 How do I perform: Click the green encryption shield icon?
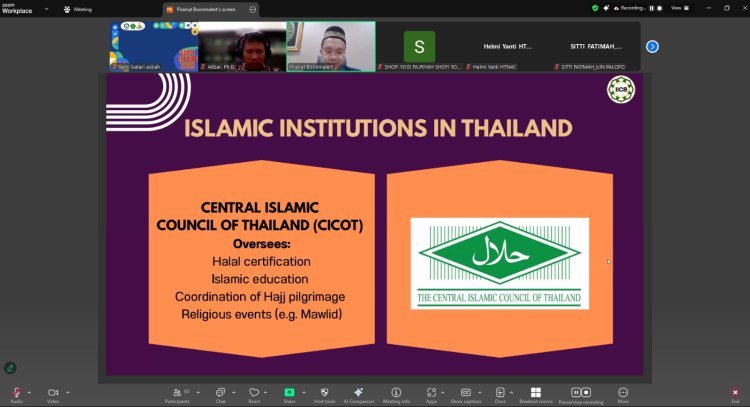(x=595, y=8)
